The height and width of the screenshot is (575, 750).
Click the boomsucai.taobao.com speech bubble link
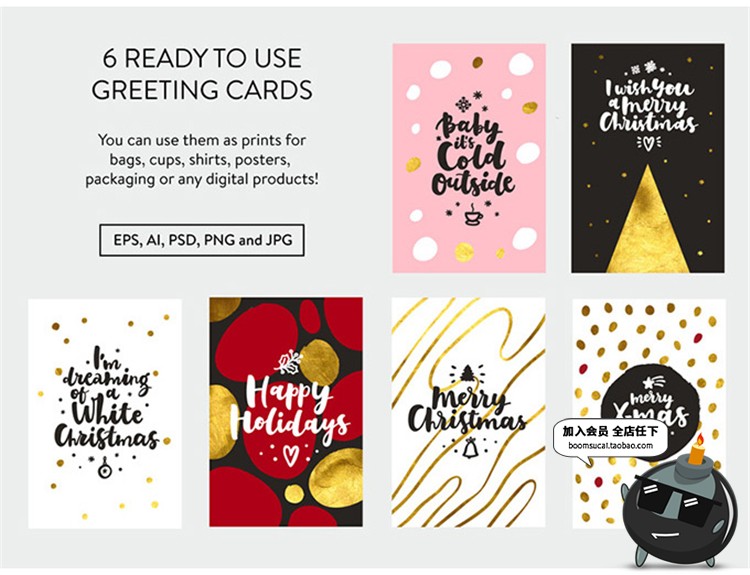[610, 446]
